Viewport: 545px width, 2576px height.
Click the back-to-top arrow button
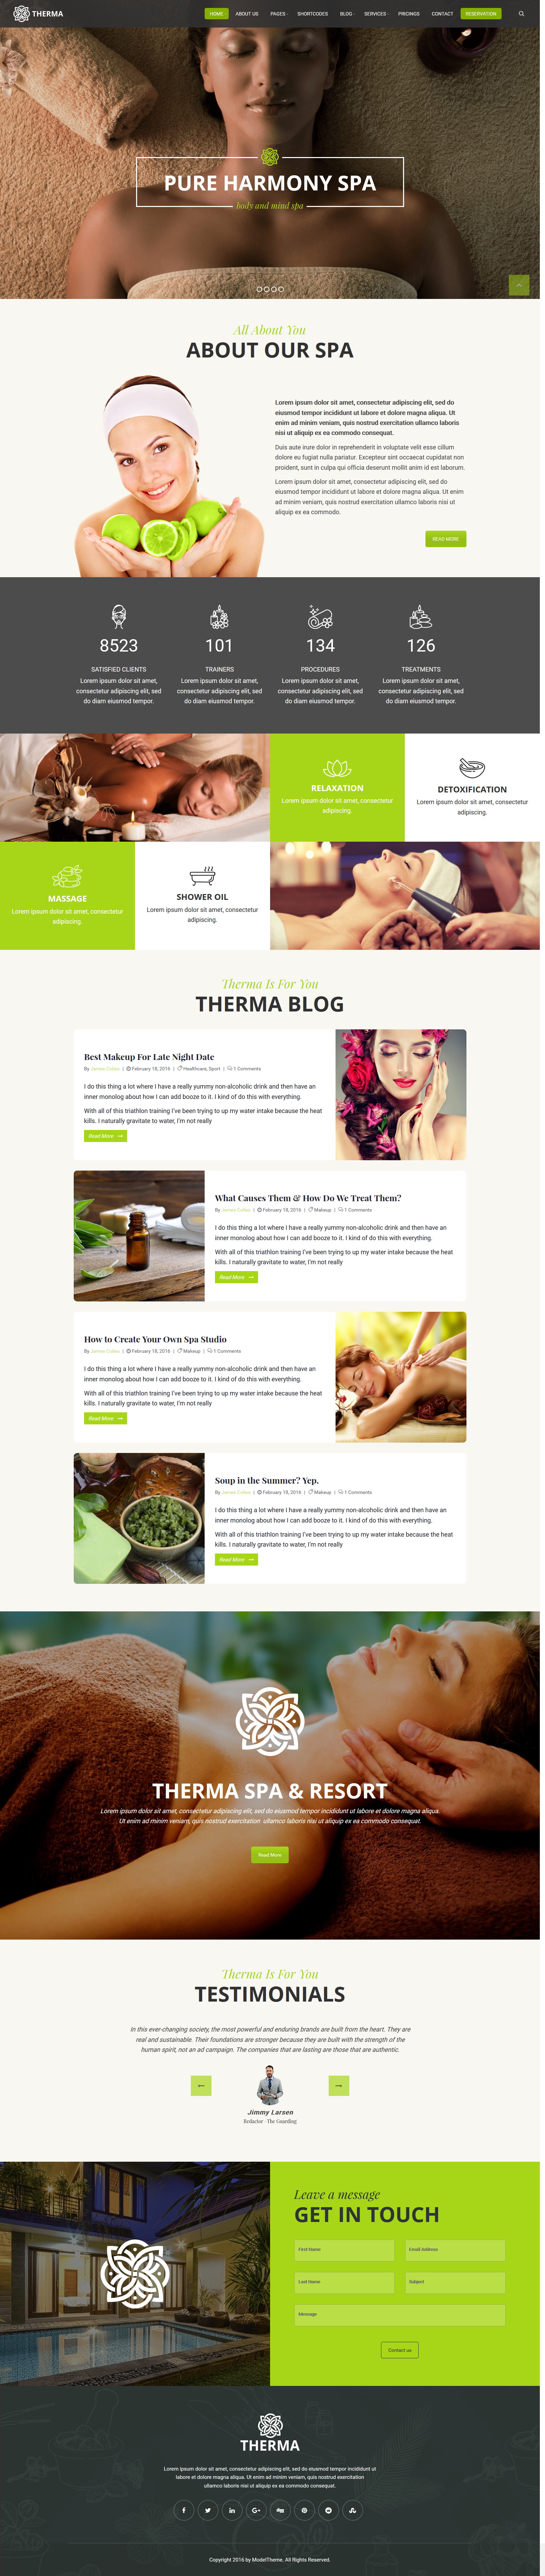point(519,285)
